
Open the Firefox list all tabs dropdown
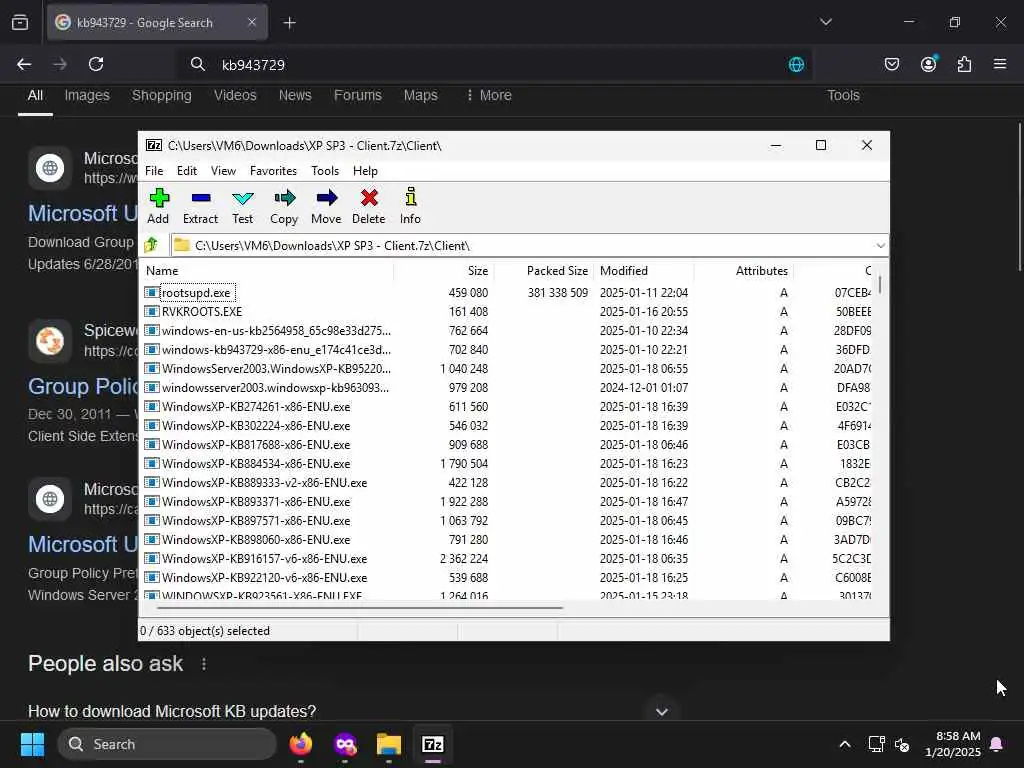click(826, 22)
